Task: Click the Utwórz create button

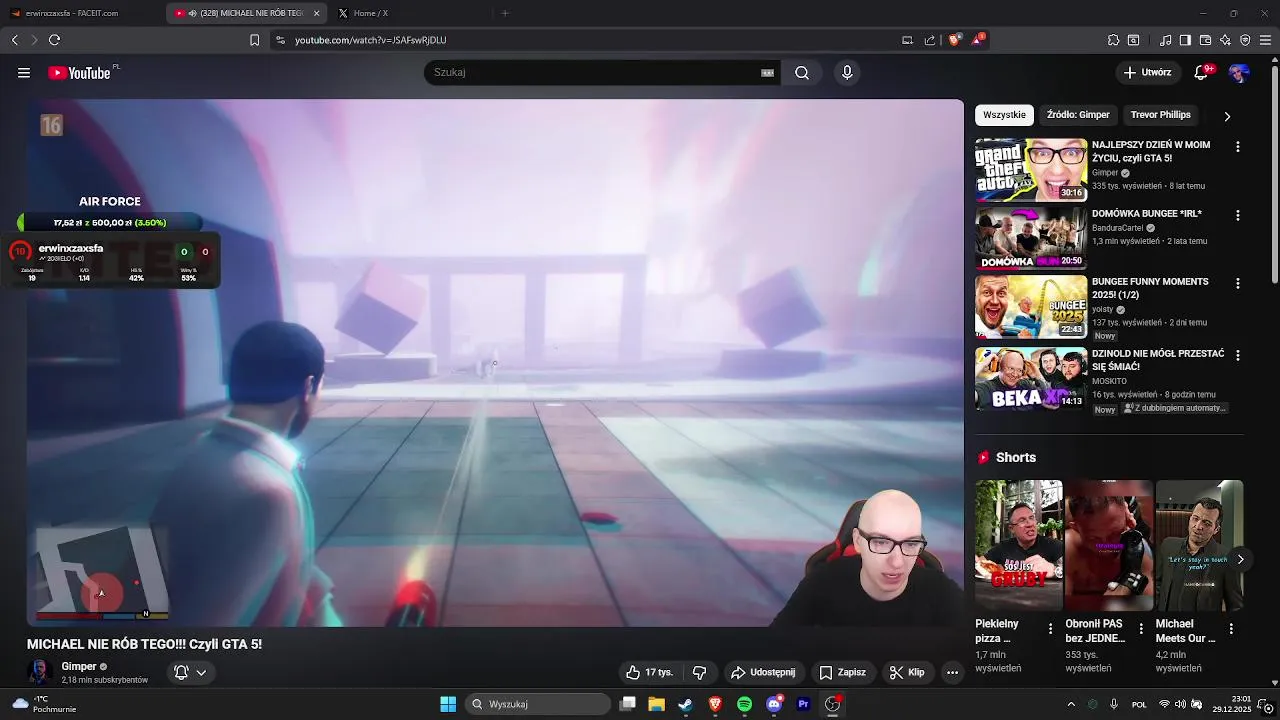Action: pos(1147,73)
